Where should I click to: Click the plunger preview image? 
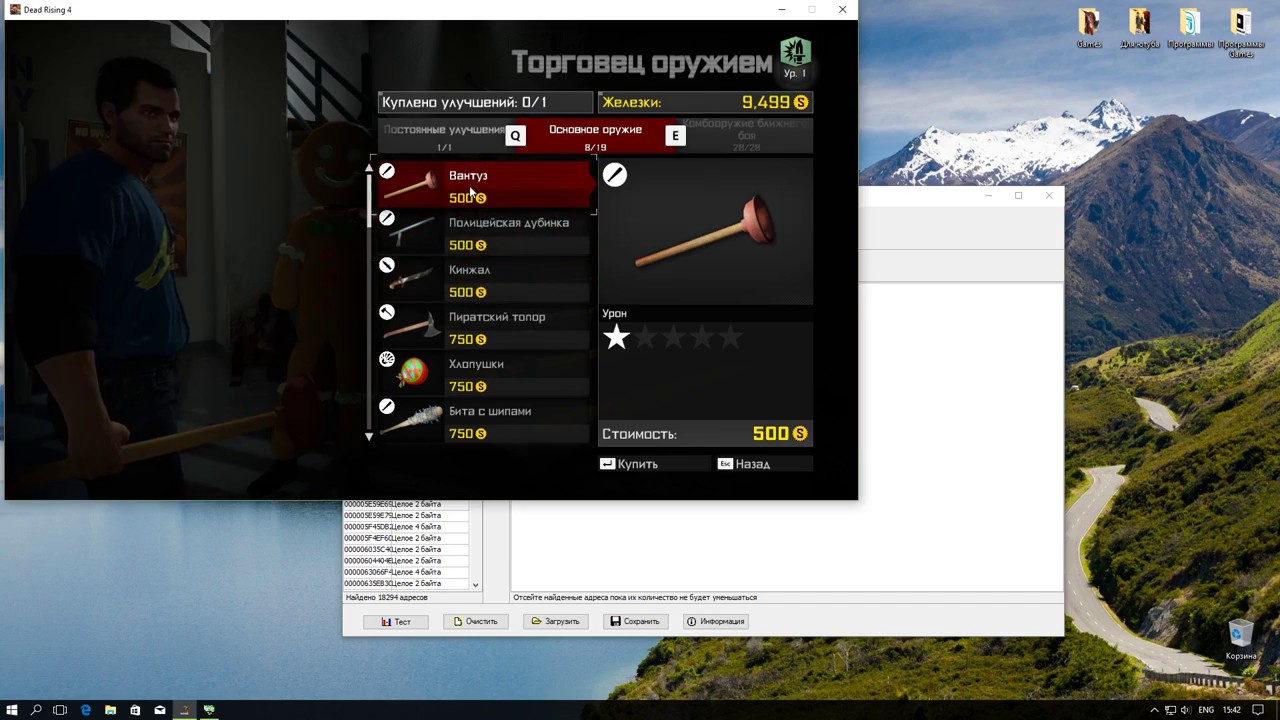pyautogui.click(x=706, y=232)
